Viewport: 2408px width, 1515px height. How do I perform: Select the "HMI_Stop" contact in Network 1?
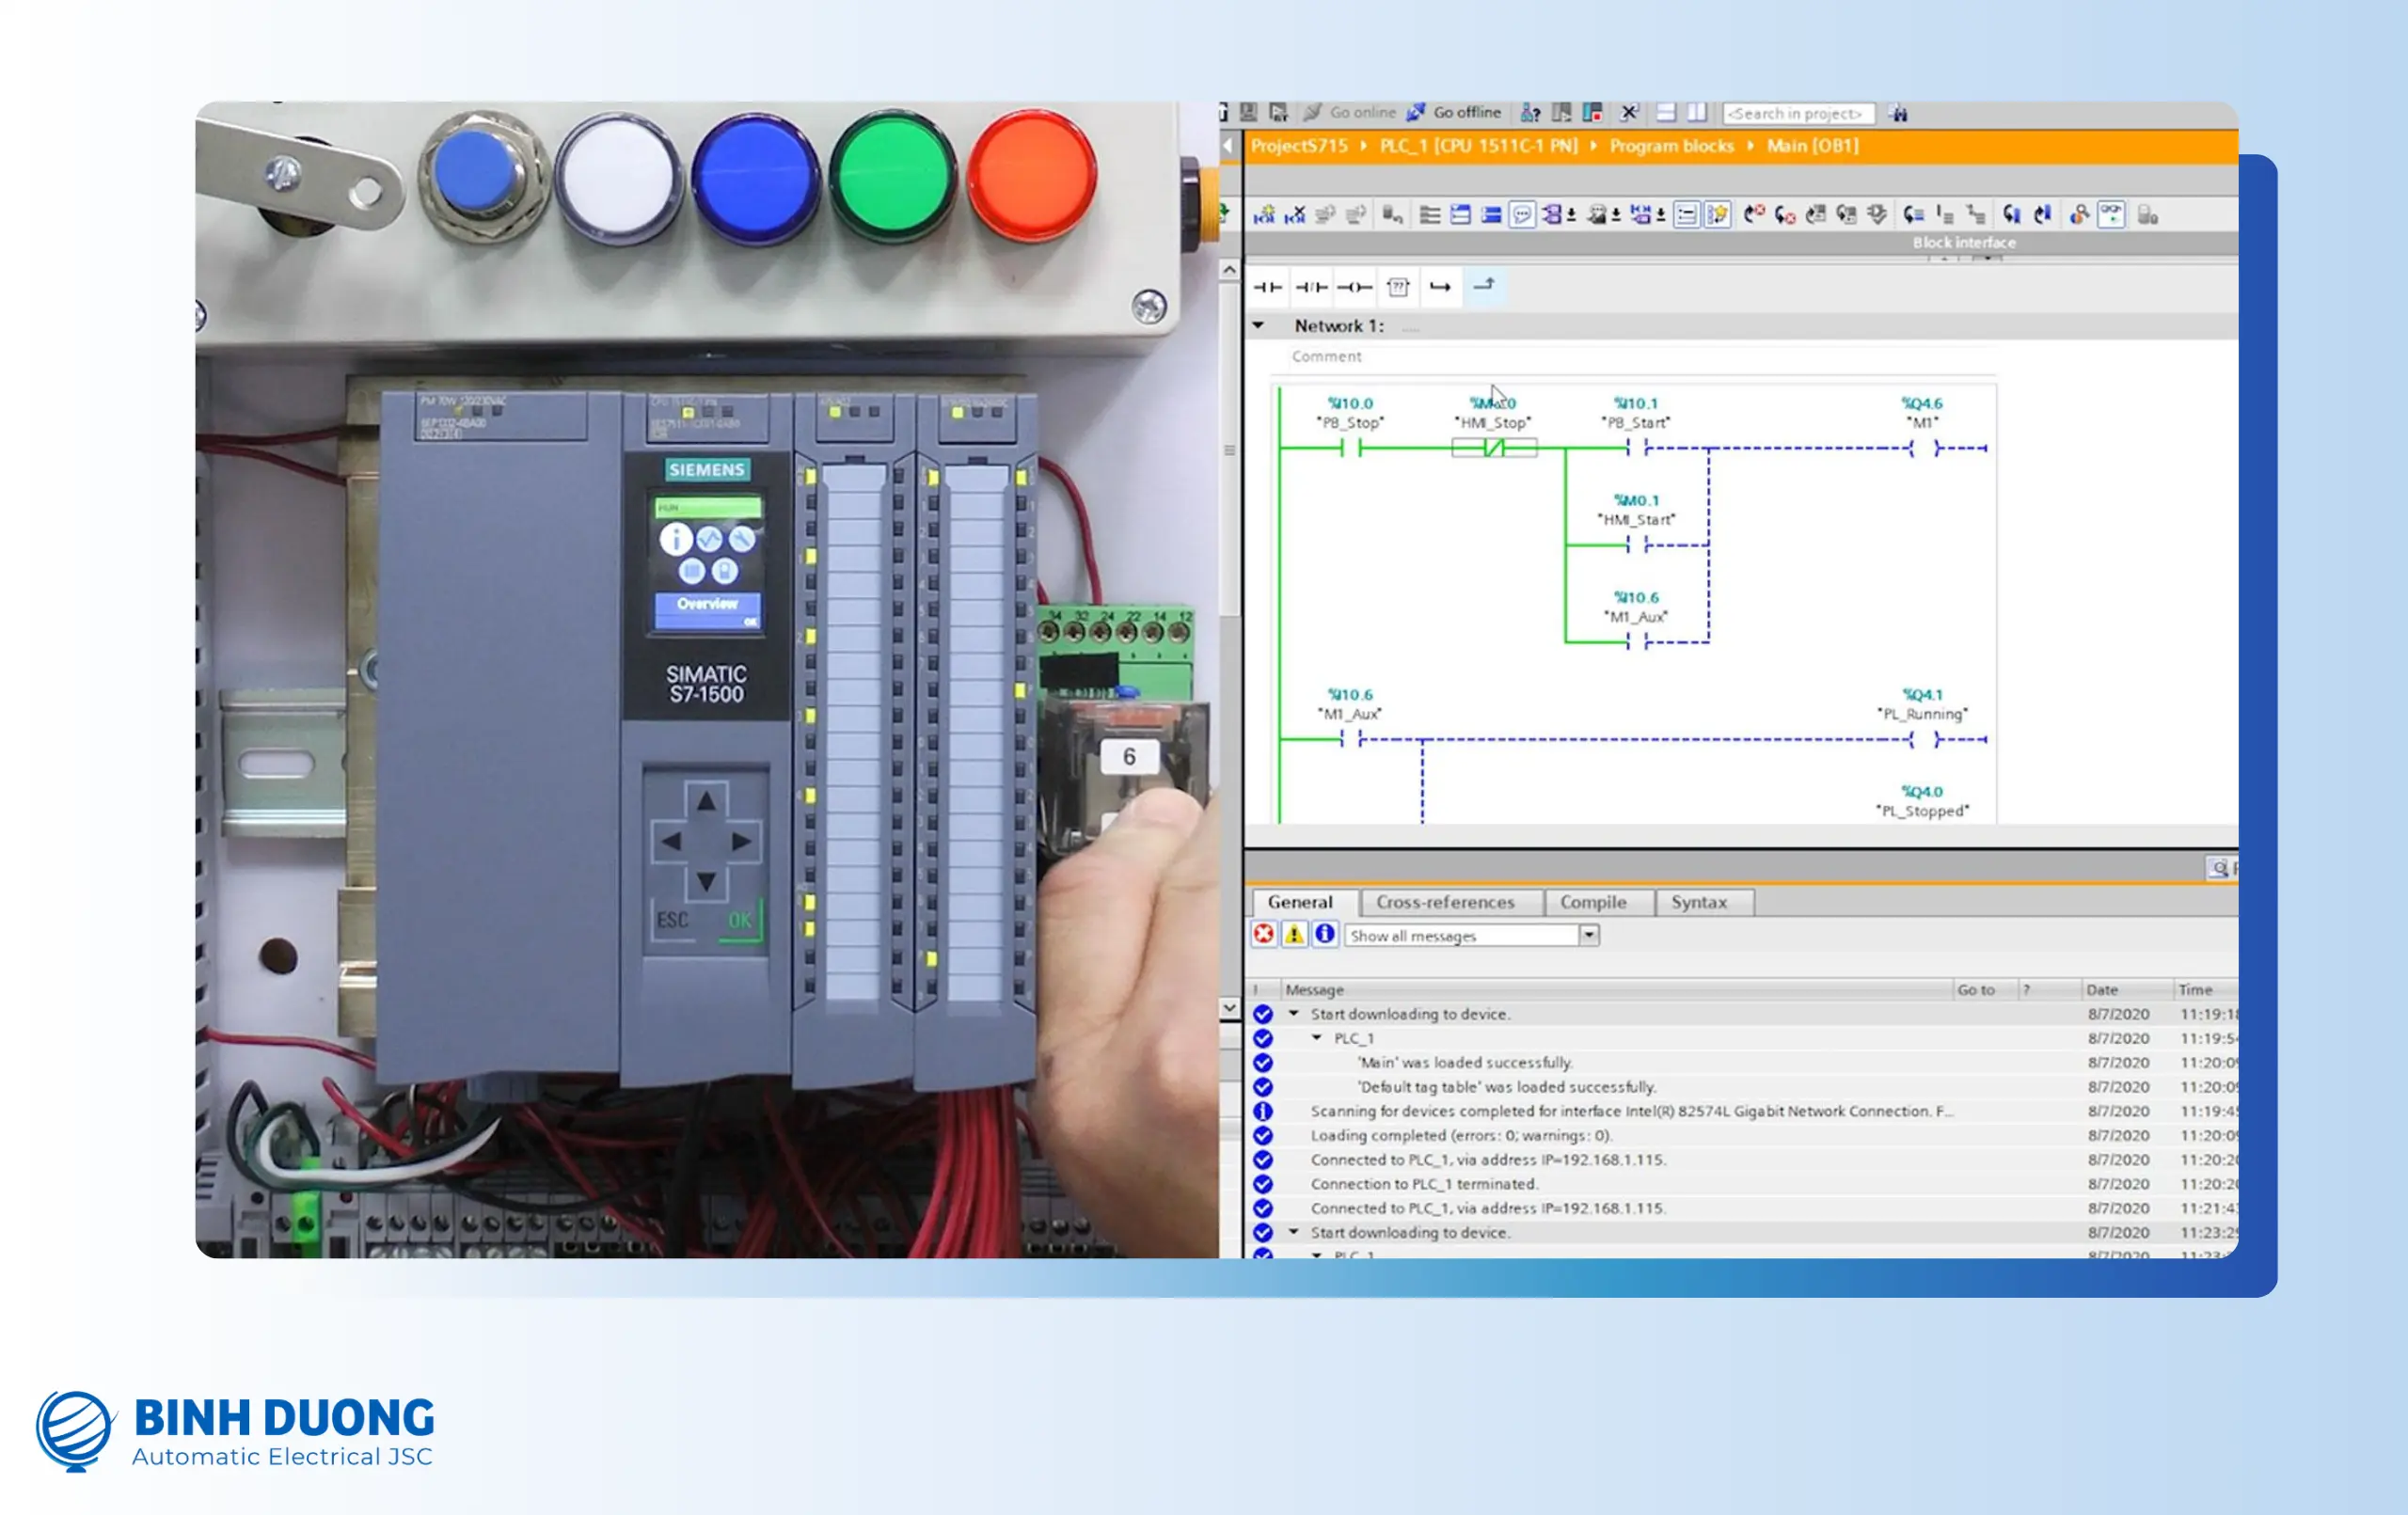coord(1494,448)
